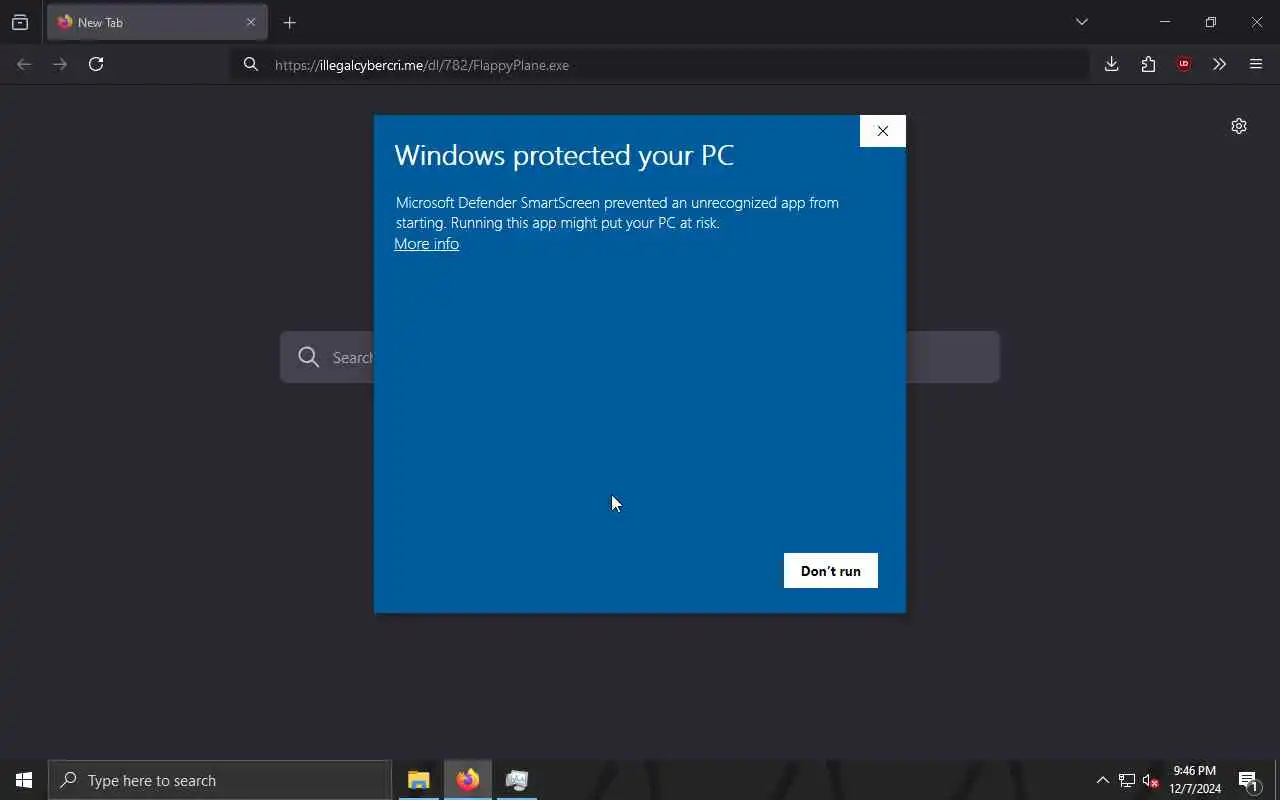Minimize the browser window
Image resolution: width=1280 pixels, height=800 pixels.
1164,22
